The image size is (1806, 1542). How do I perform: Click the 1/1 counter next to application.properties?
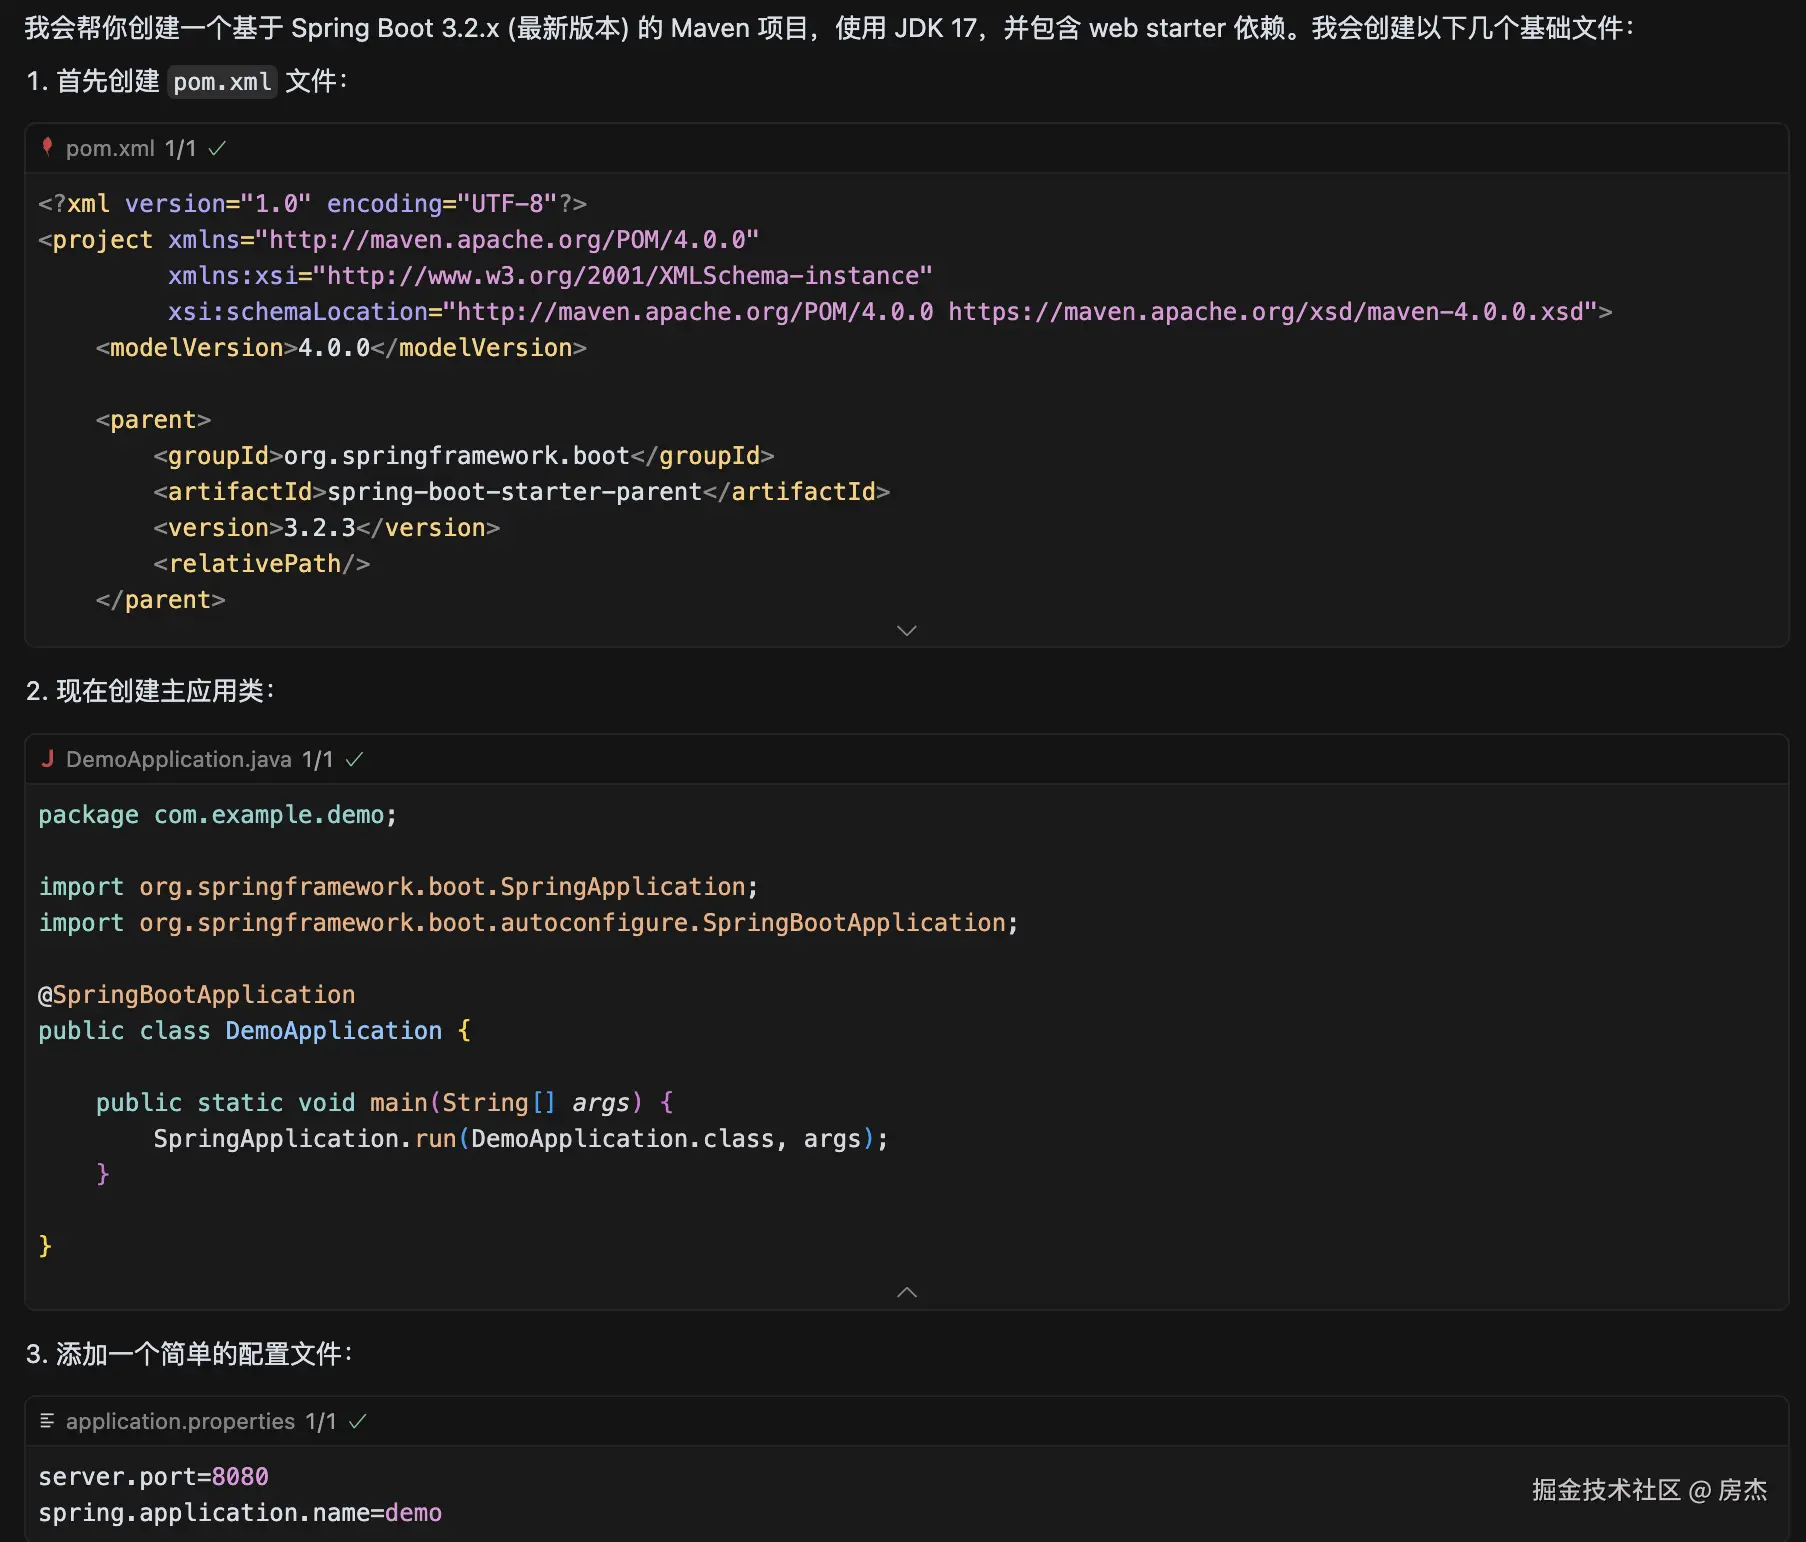321,1421
